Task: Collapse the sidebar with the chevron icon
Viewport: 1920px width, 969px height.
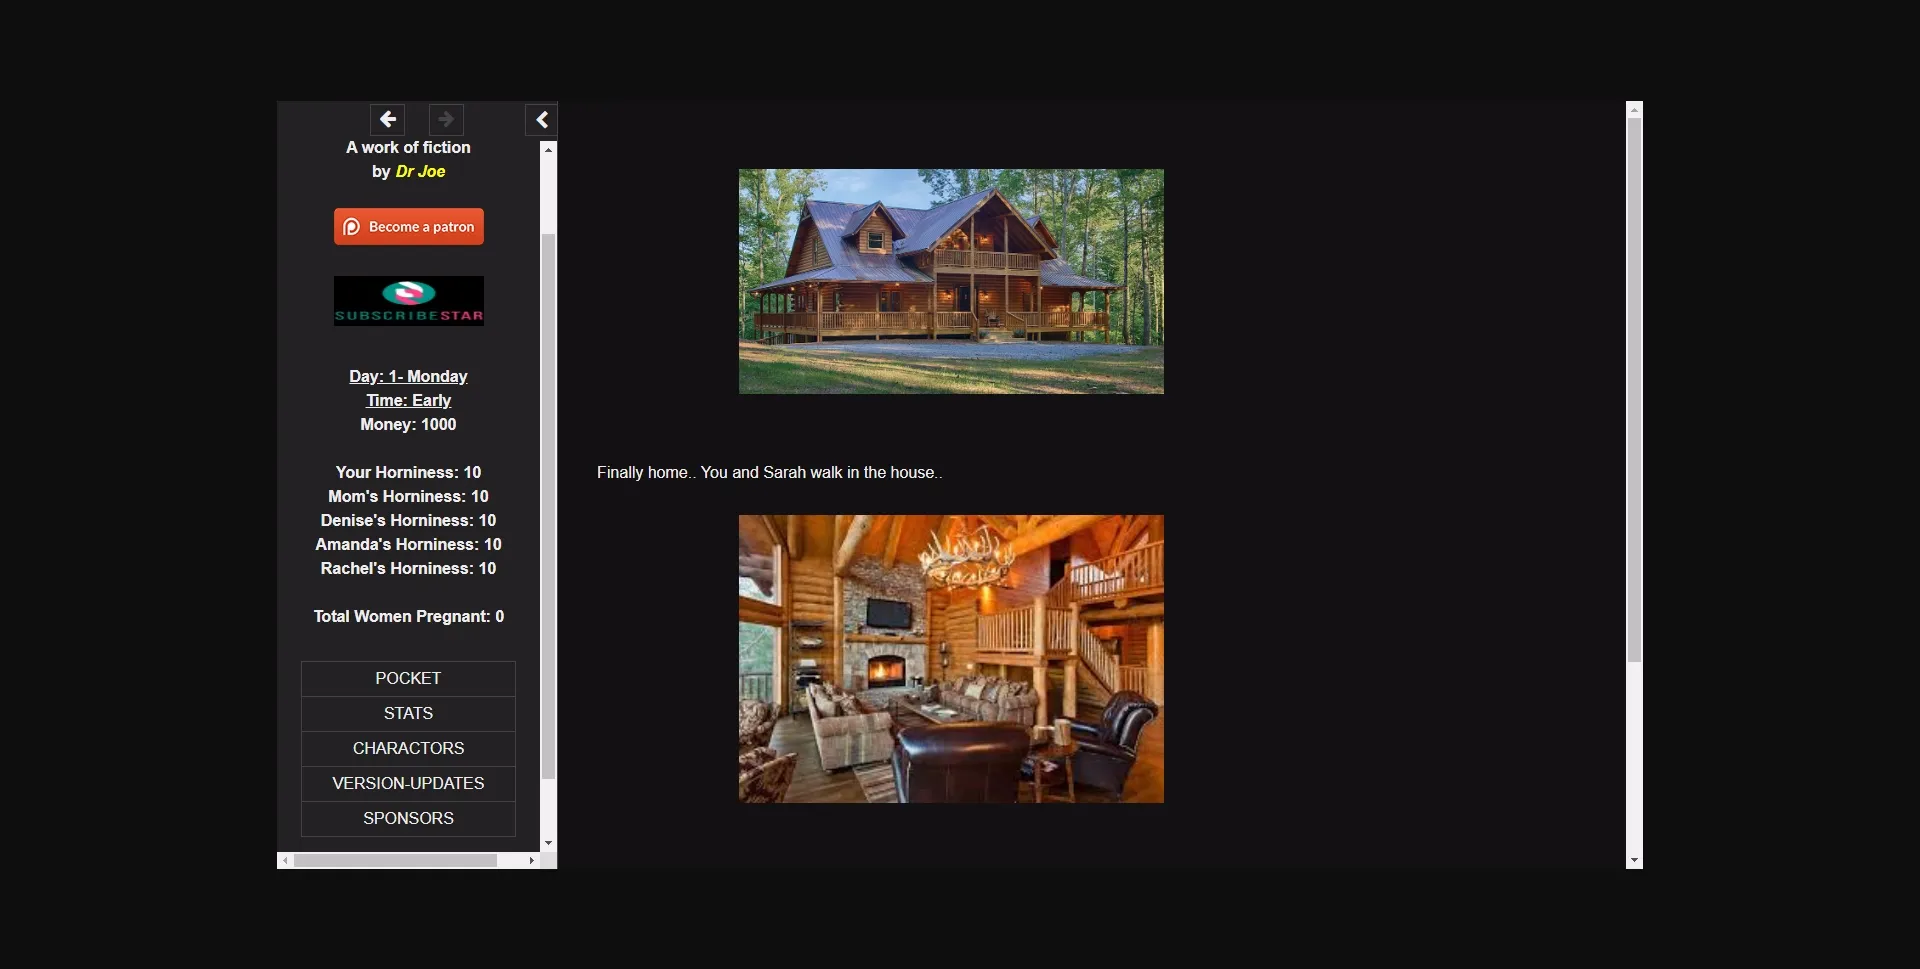Action: (541, 119)
